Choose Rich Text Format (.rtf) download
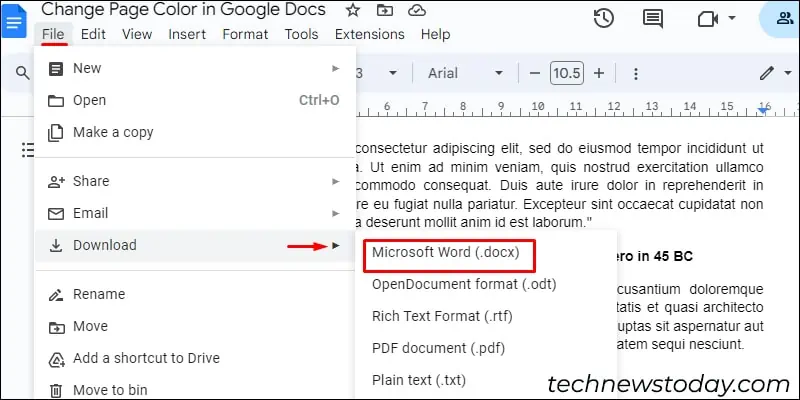 pyautogui.click(x=442, y=316)
